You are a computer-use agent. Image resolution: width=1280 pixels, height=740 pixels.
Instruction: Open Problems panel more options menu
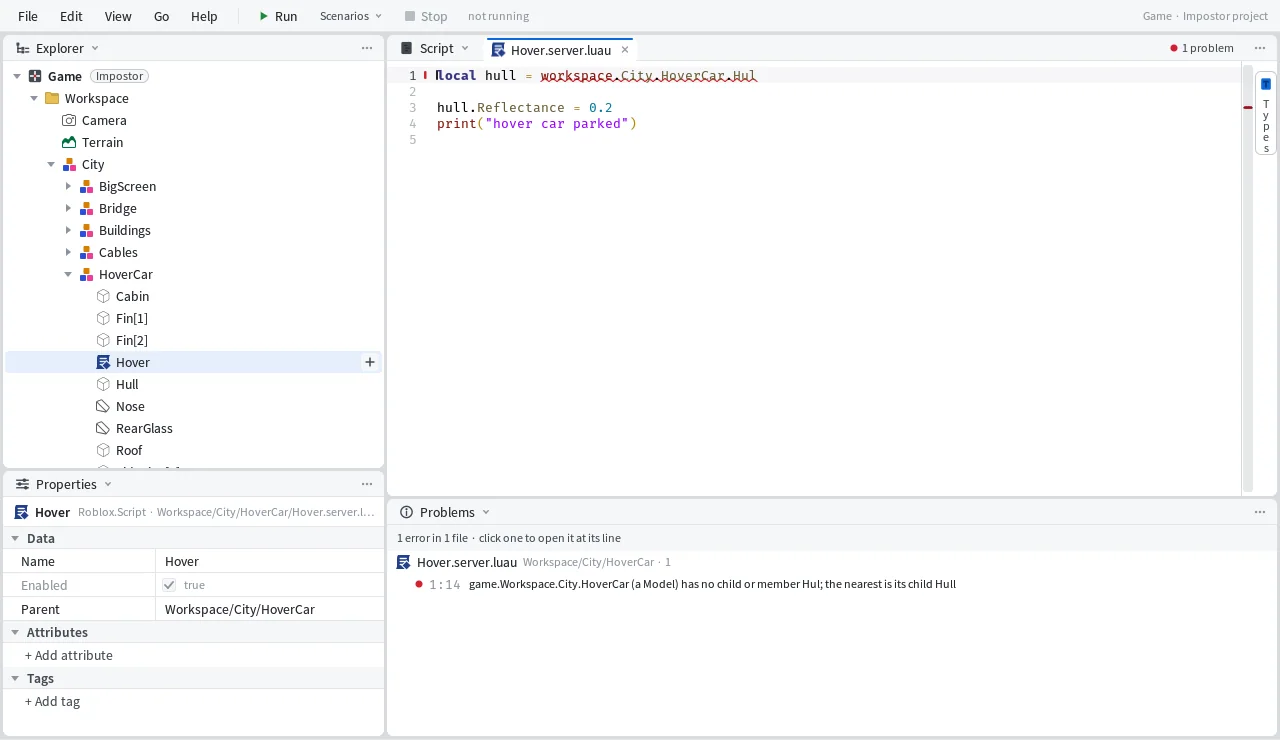[1260, 512]
